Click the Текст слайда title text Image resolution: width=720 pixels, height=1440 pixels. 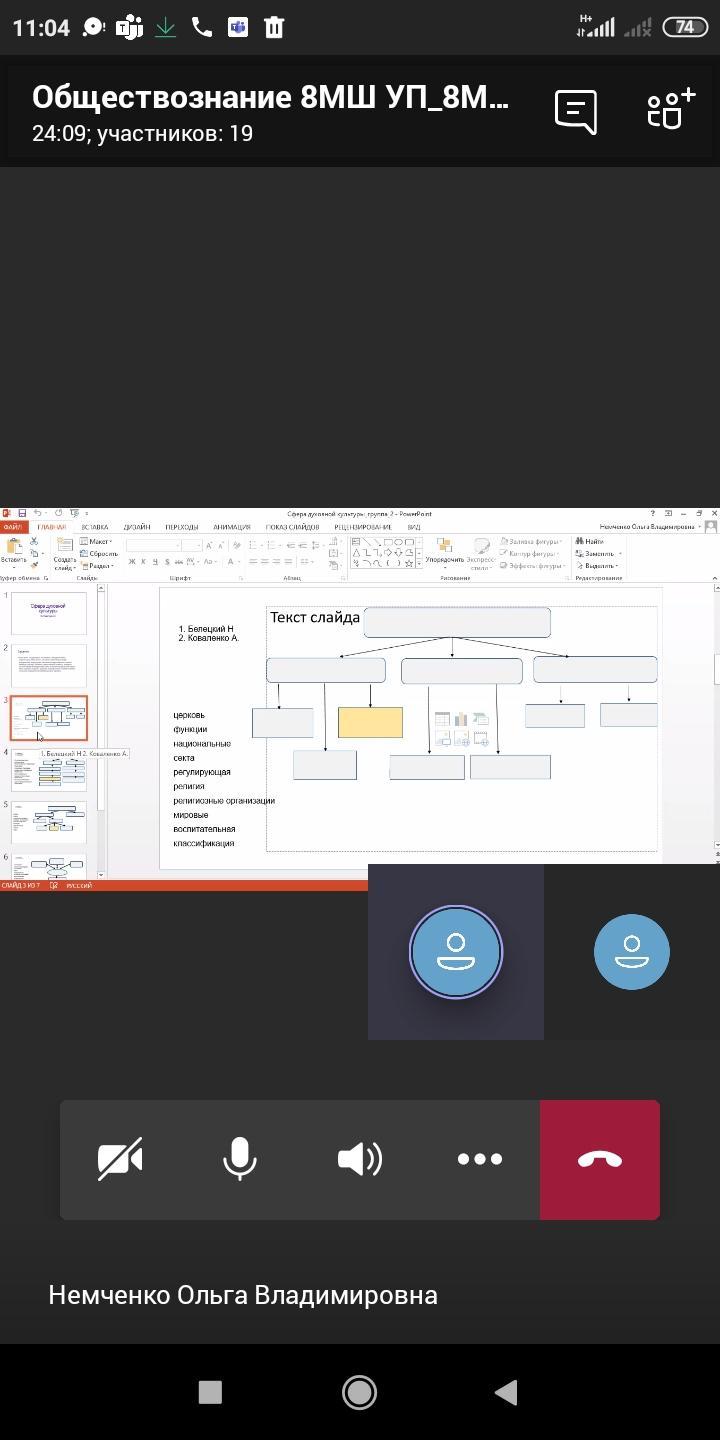(x=314, y=618)
